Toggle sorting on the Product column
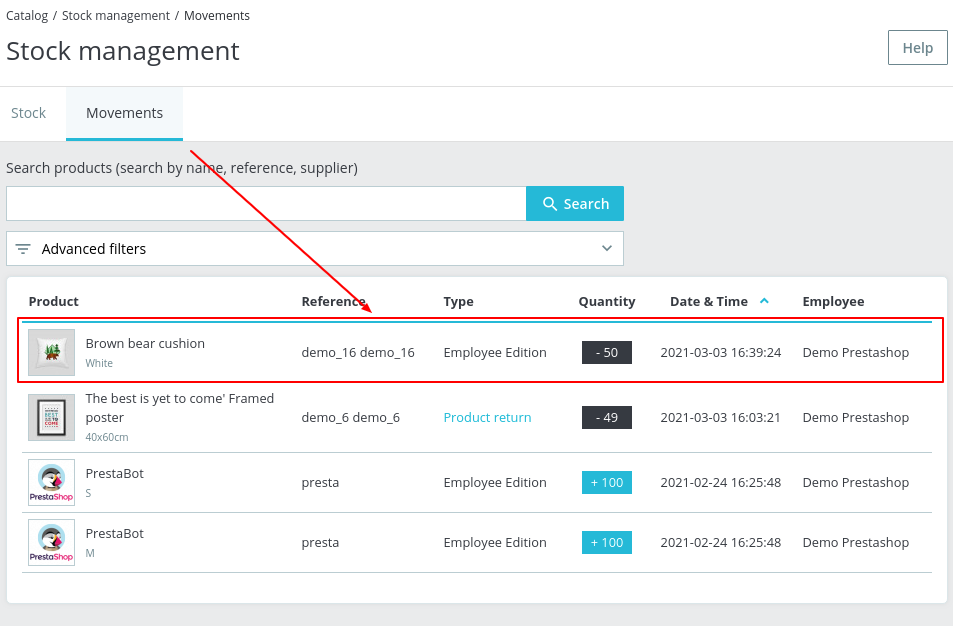This screenshot has width=953, height=626. 54,301
